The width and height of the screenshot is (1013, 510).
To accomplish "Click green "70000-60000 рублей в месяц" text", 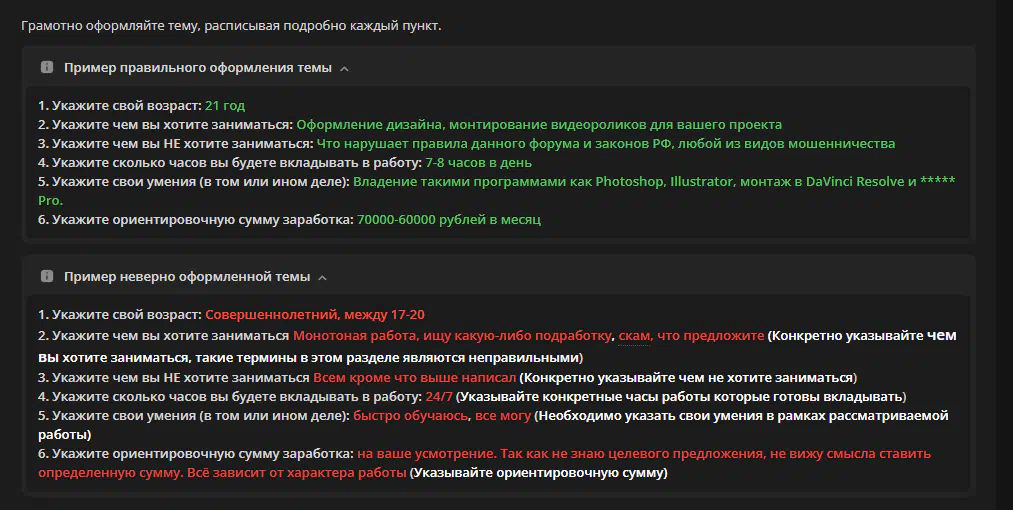I will (x=449, y=220).
